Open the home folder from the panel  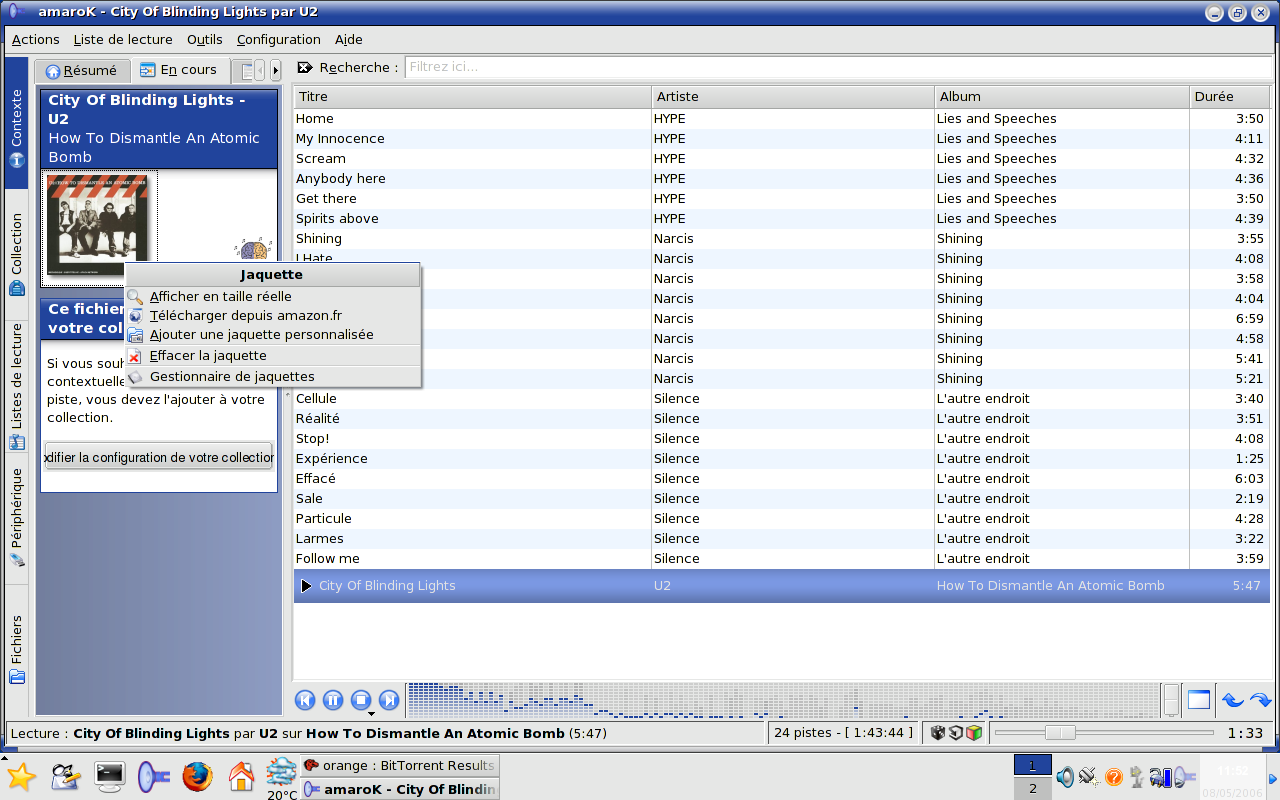coord(241,776)
